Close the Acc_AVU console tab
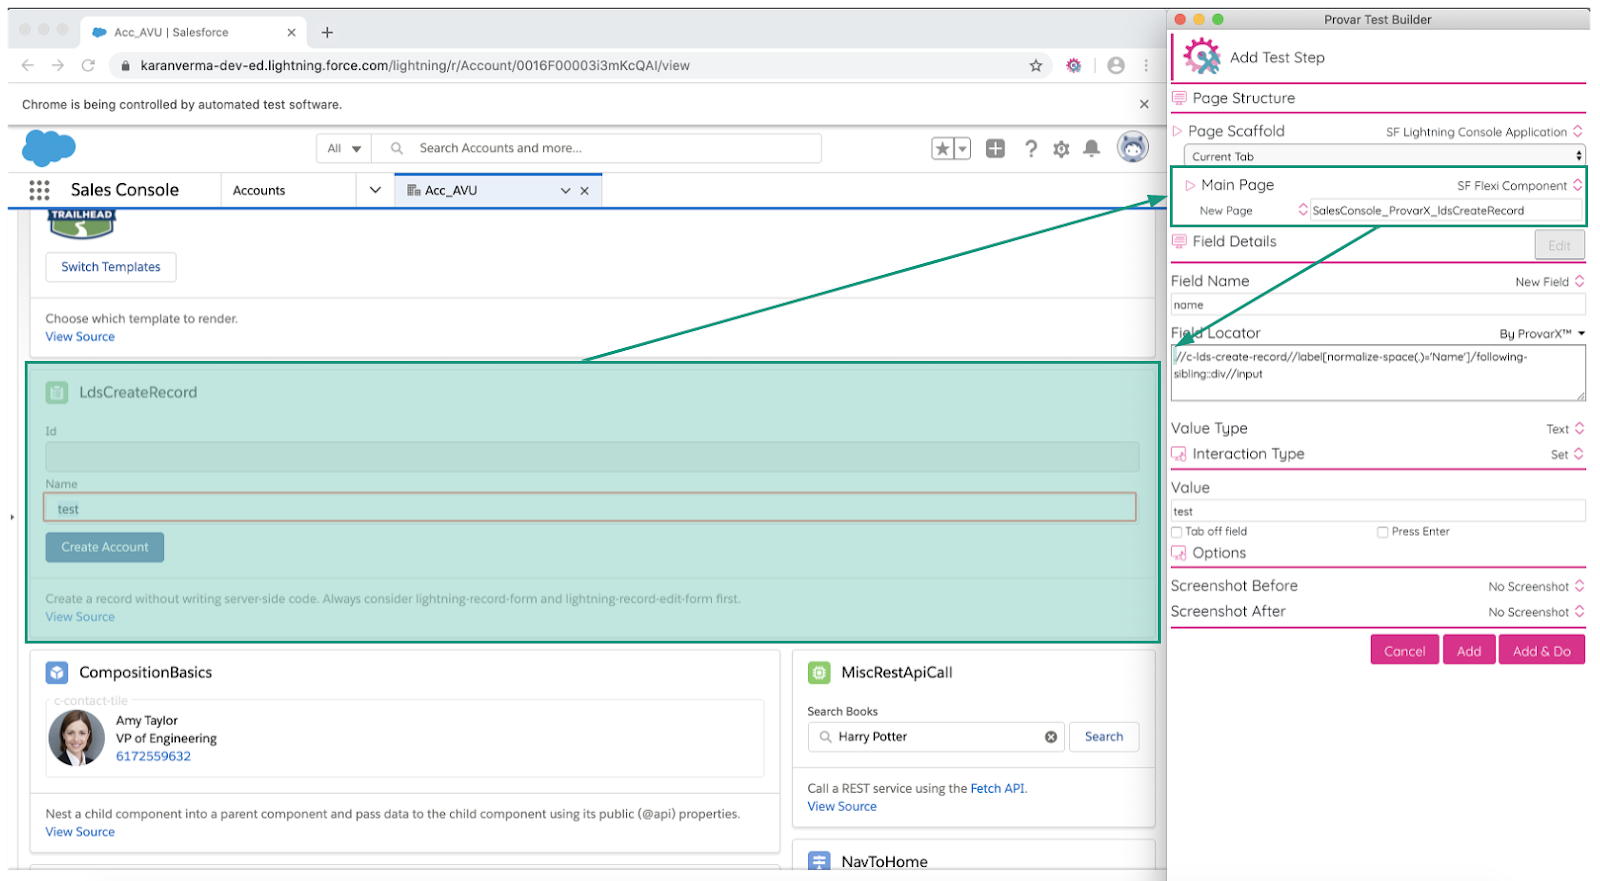This screenshot has height=881, width=1600. (585, 191)
